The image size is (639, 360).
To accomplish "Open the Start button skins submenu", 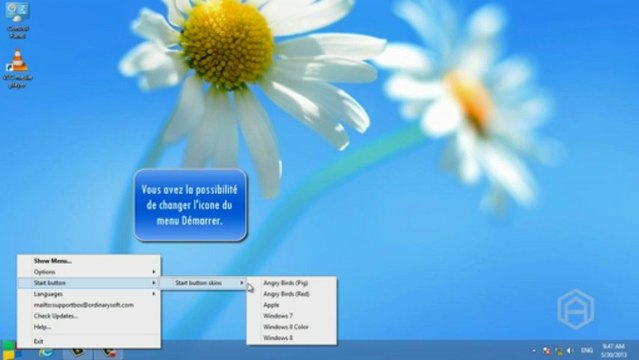I will pos(203,283).
